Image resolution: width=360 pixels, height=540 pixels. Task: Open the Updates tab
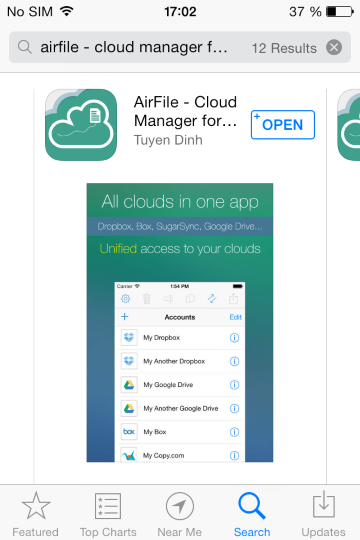point(323,514)
